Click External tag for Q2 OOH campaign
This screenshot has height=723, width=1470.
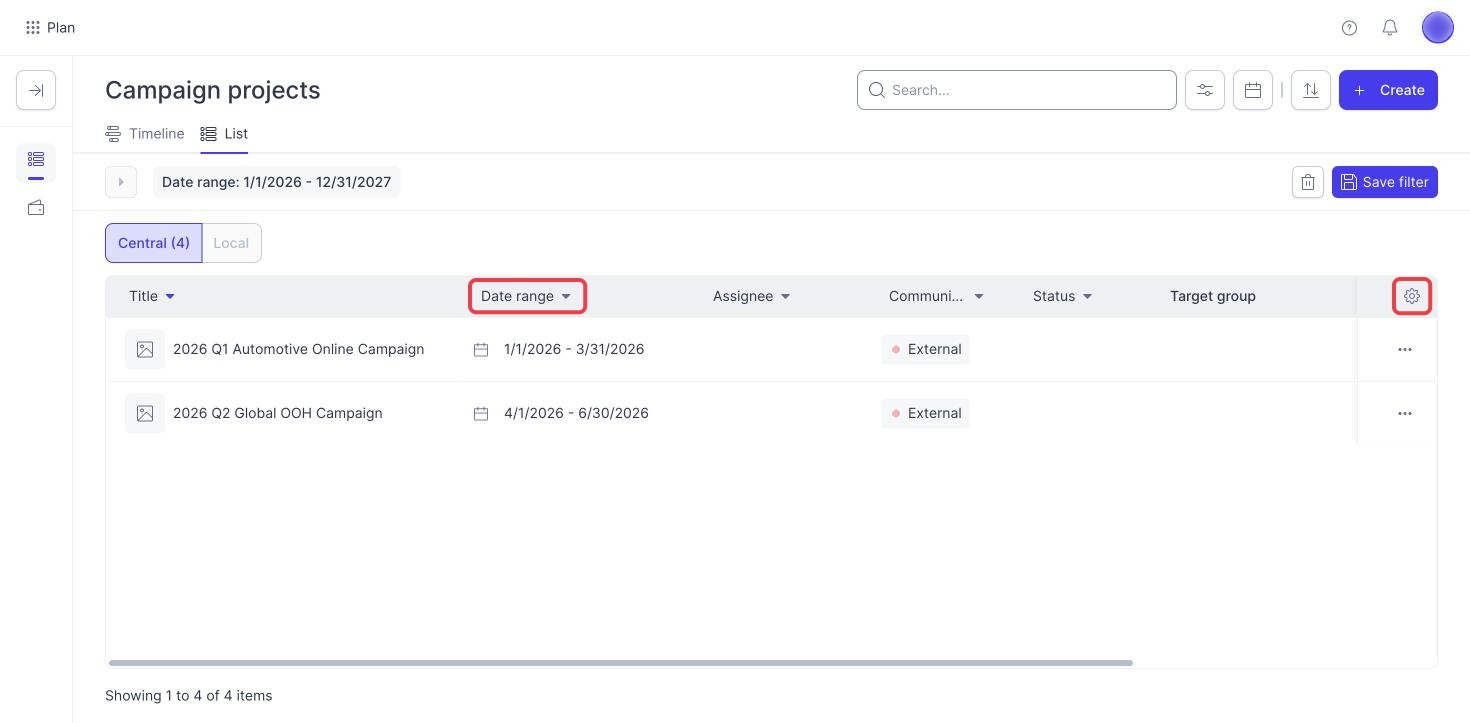(x=925, y=413)
